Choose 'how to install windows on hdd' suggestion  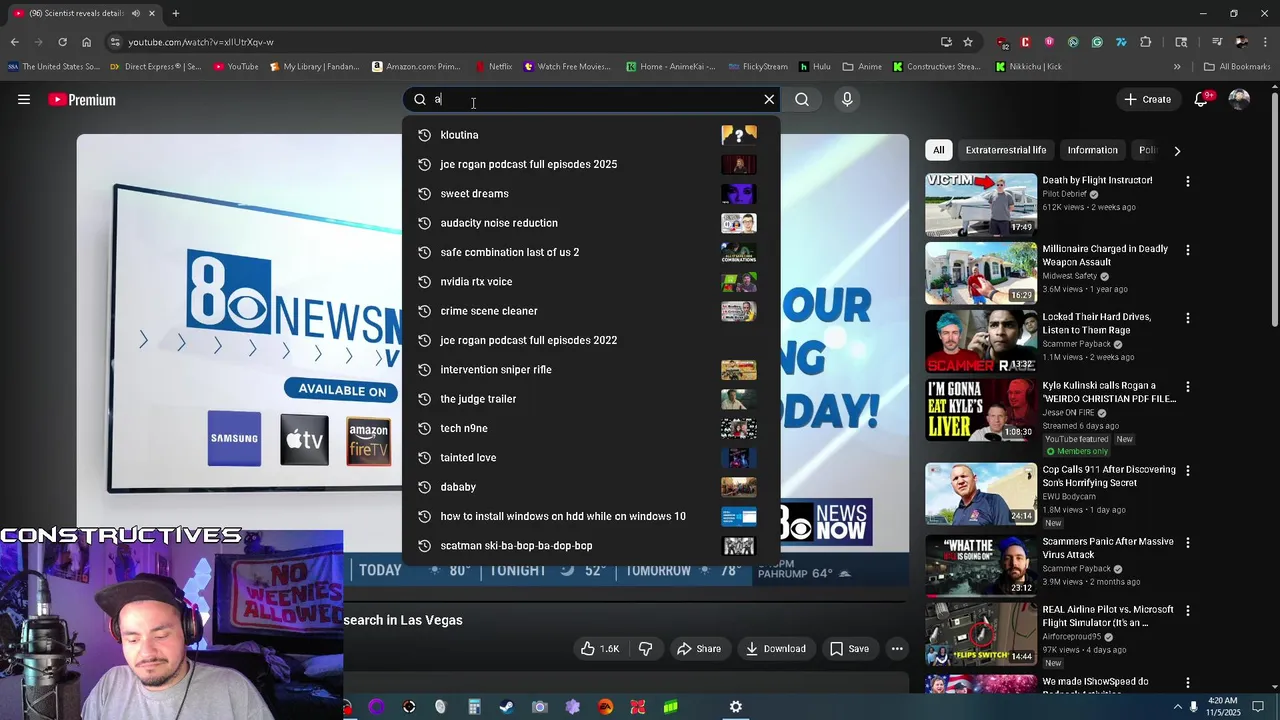pyautogui.click(x=590, y=516)
